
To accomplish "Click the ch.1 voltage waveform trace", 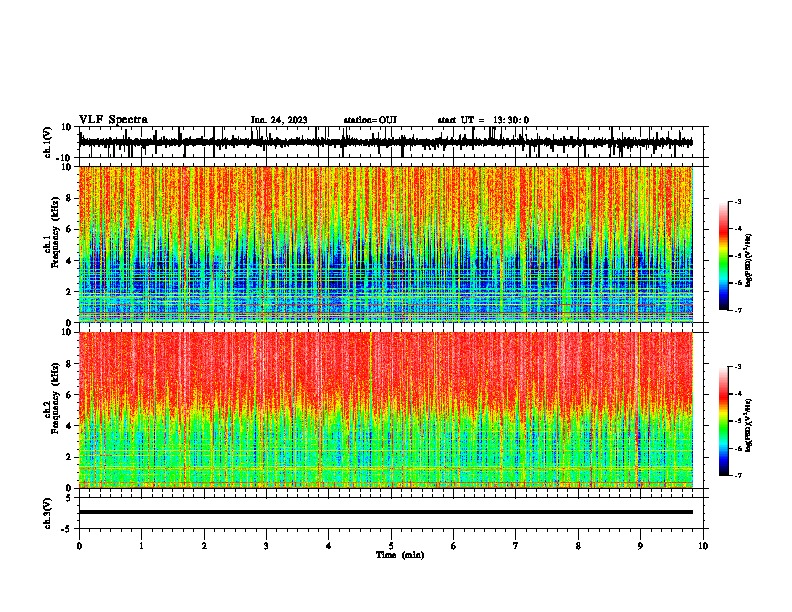I will point(385,142).
